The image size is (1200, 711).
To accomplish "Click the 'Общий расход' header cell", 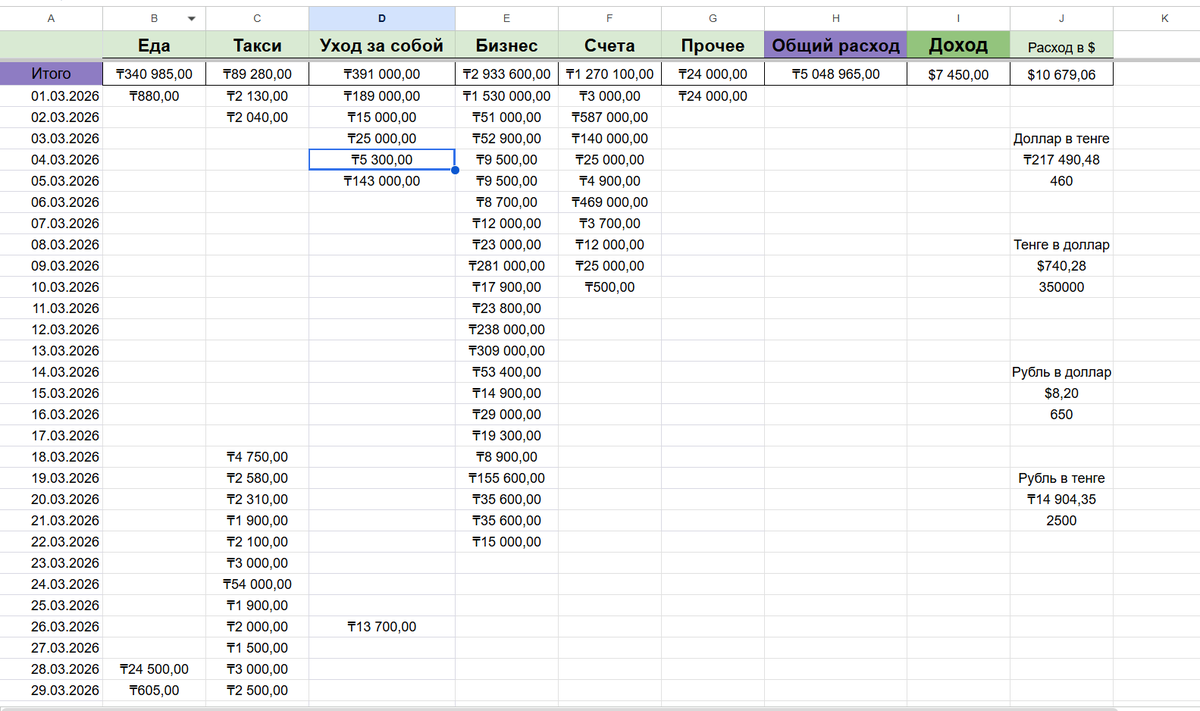I will 835,45.
